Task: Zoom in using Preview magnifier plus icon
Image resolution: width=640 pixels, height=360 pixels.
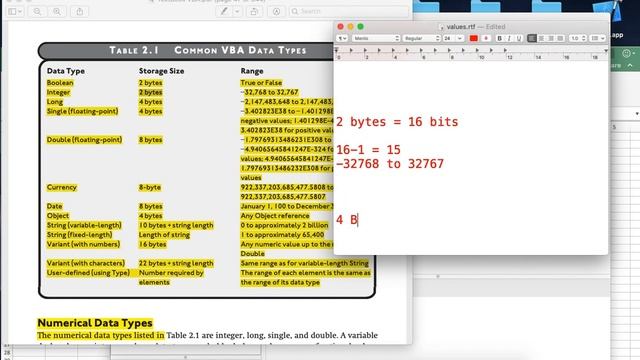Action: pos(57,11)
